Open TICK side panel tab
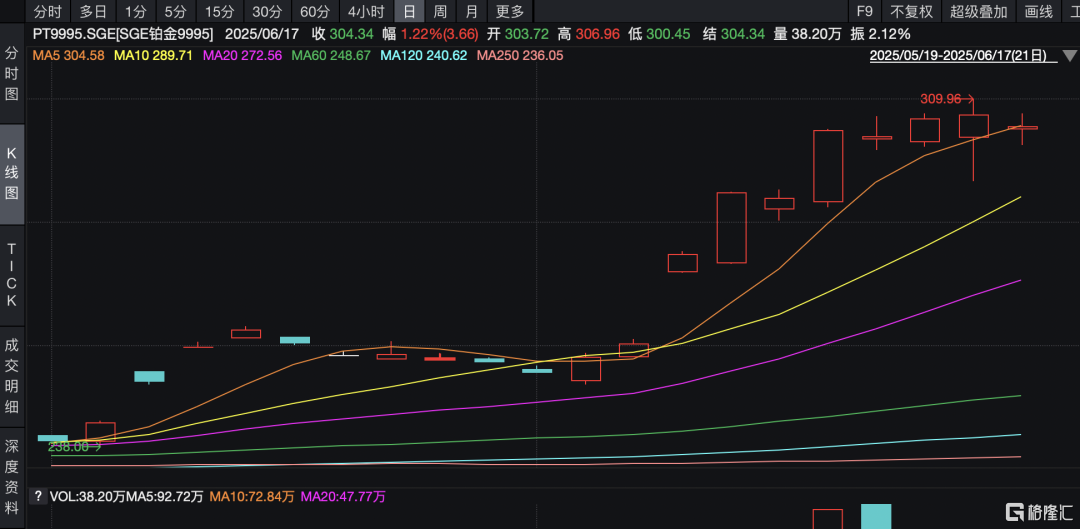 12,275
